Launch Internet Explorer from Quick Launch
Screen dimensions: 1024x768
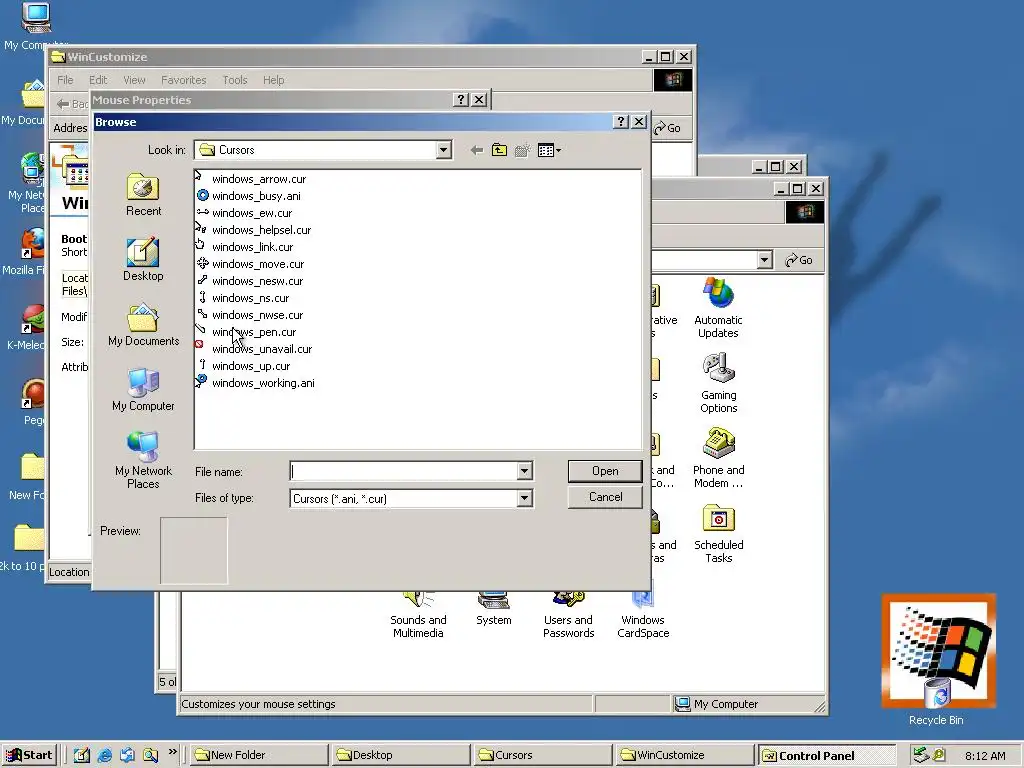pos(104,756)
